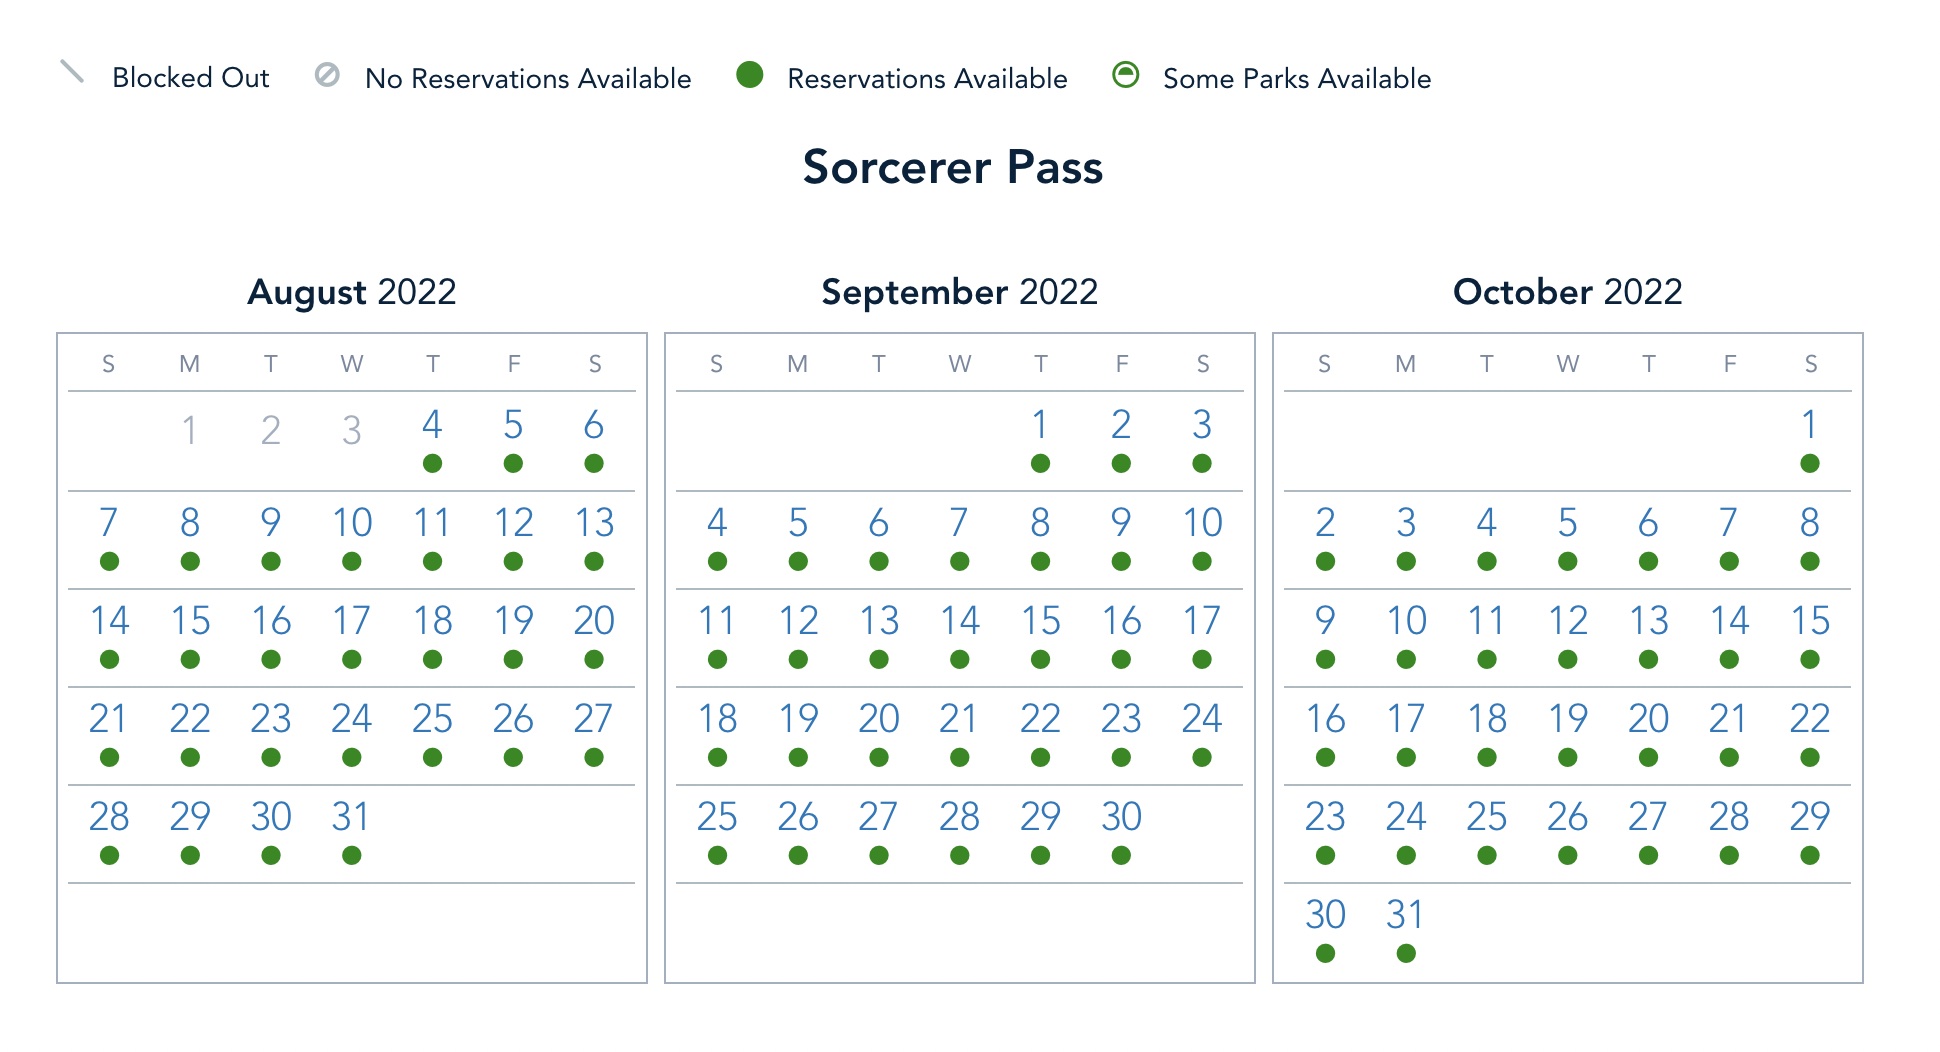Choose October 19 date
Image resolution: width=1940 pixels, height=1052 pixels.
coord(1567,719)
